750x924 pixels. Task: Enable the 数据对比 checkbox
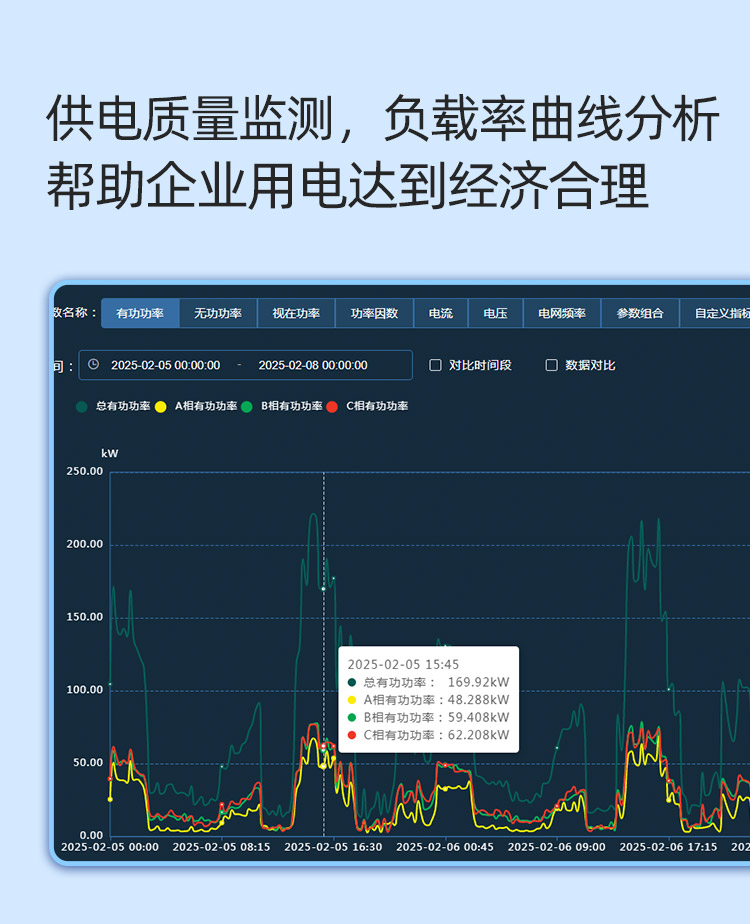click(x=551, y=365)
